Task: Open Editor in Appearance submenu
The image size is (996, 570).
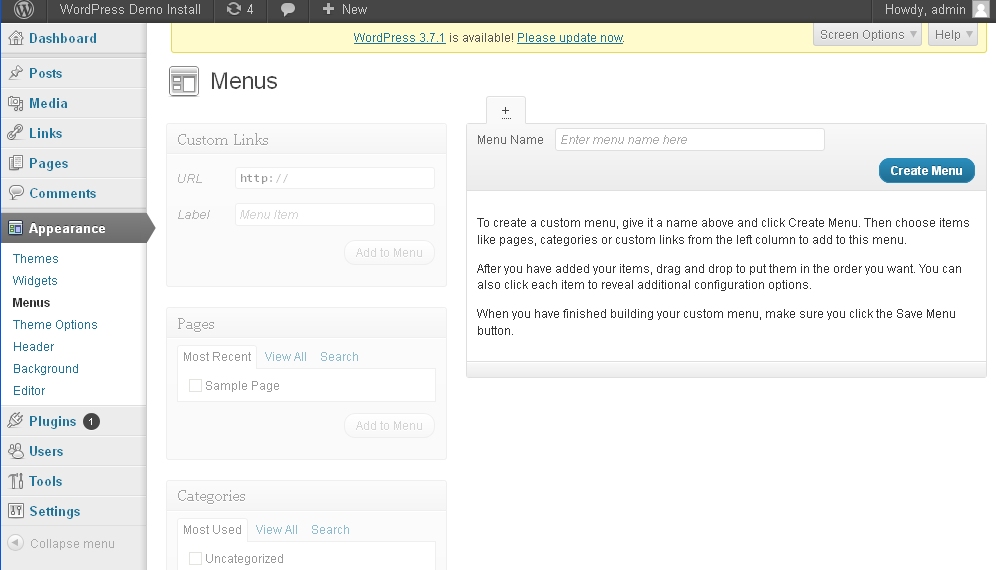Action: coord(29,390)
